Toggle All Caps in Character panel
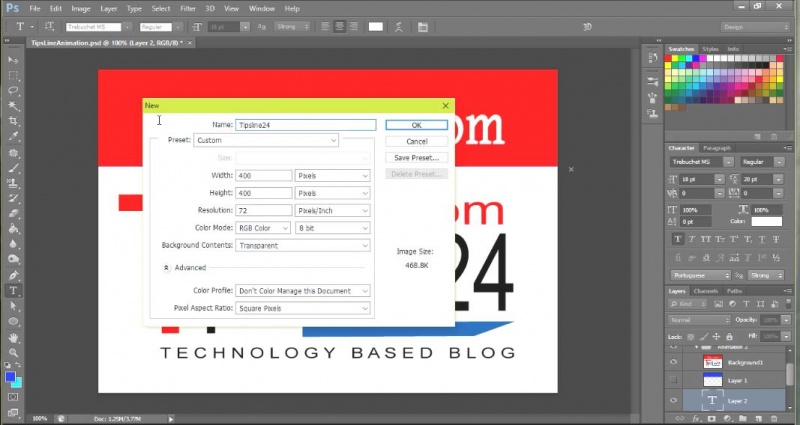This screenshot has width=800, height=425. [706, 239]
